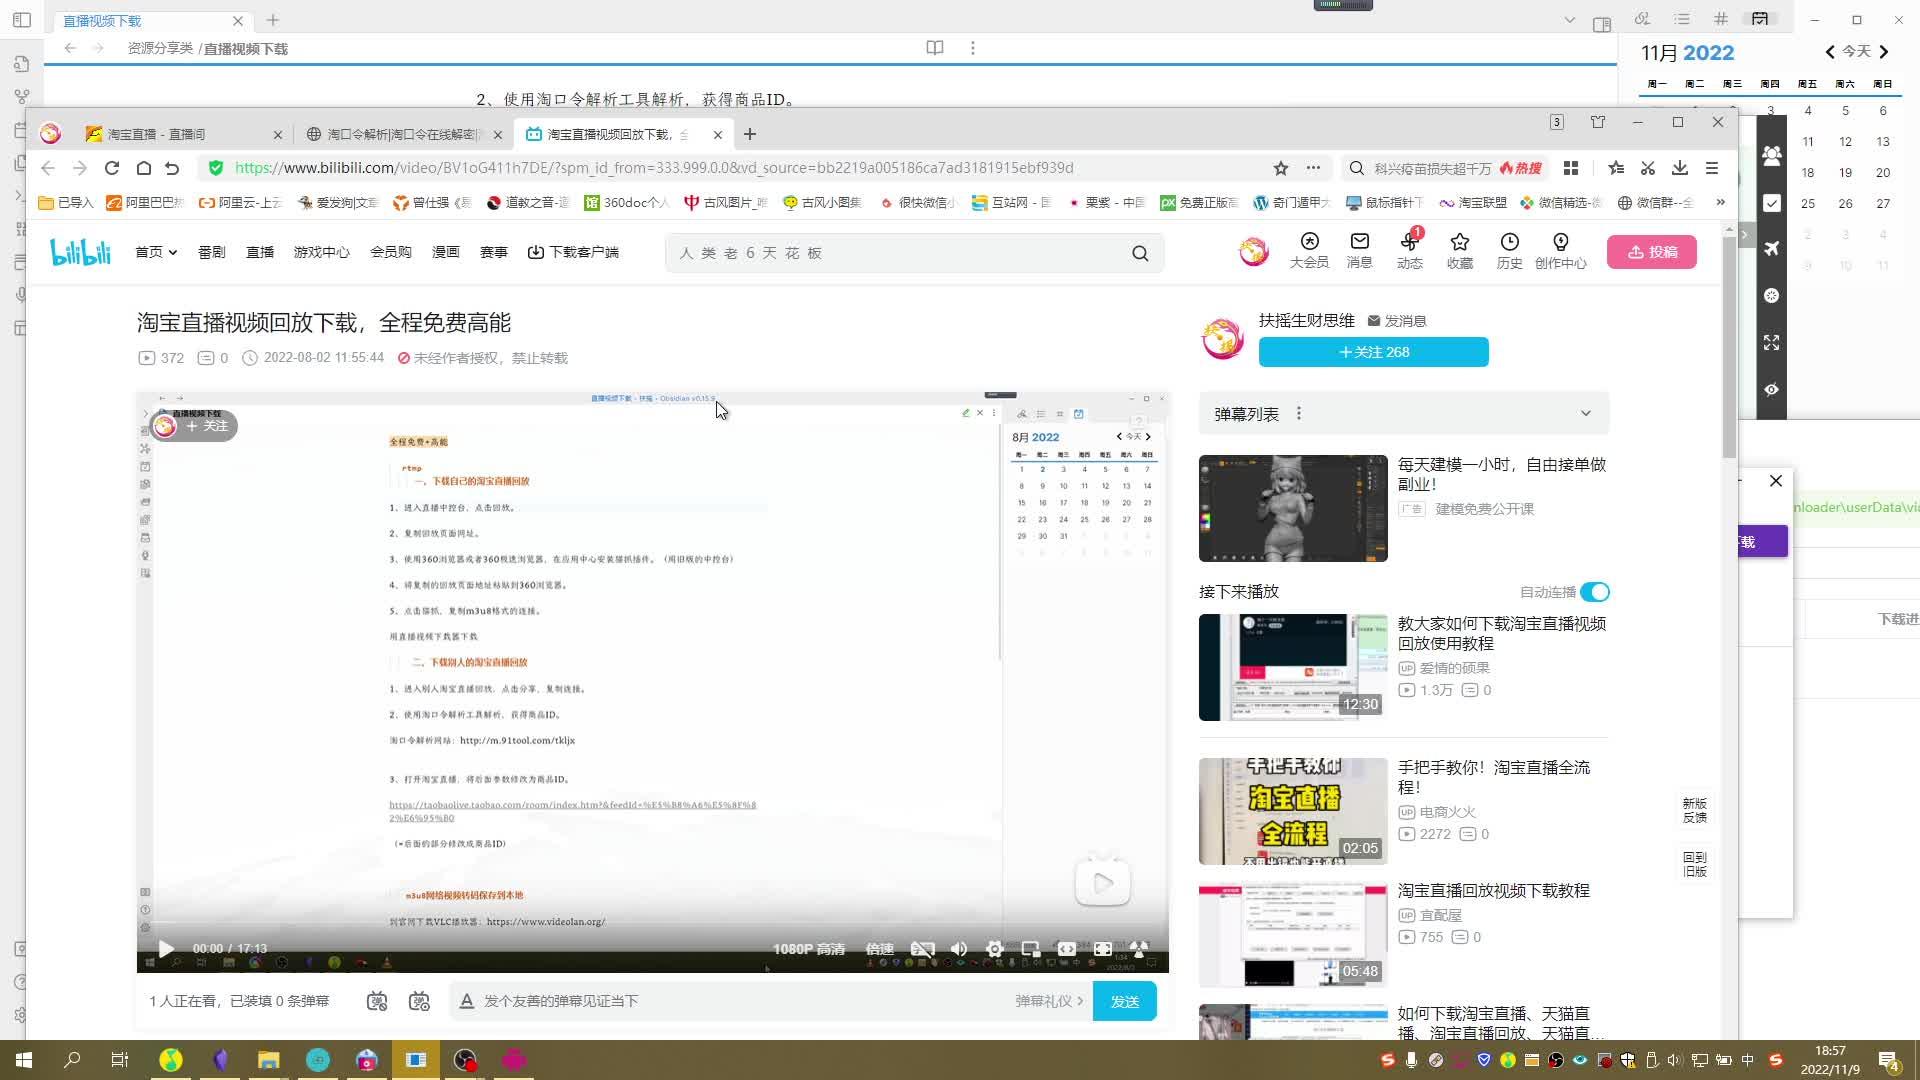Toggle subtitles off icon in player
Screen dimensions: 1920x1080
(922, 949)
